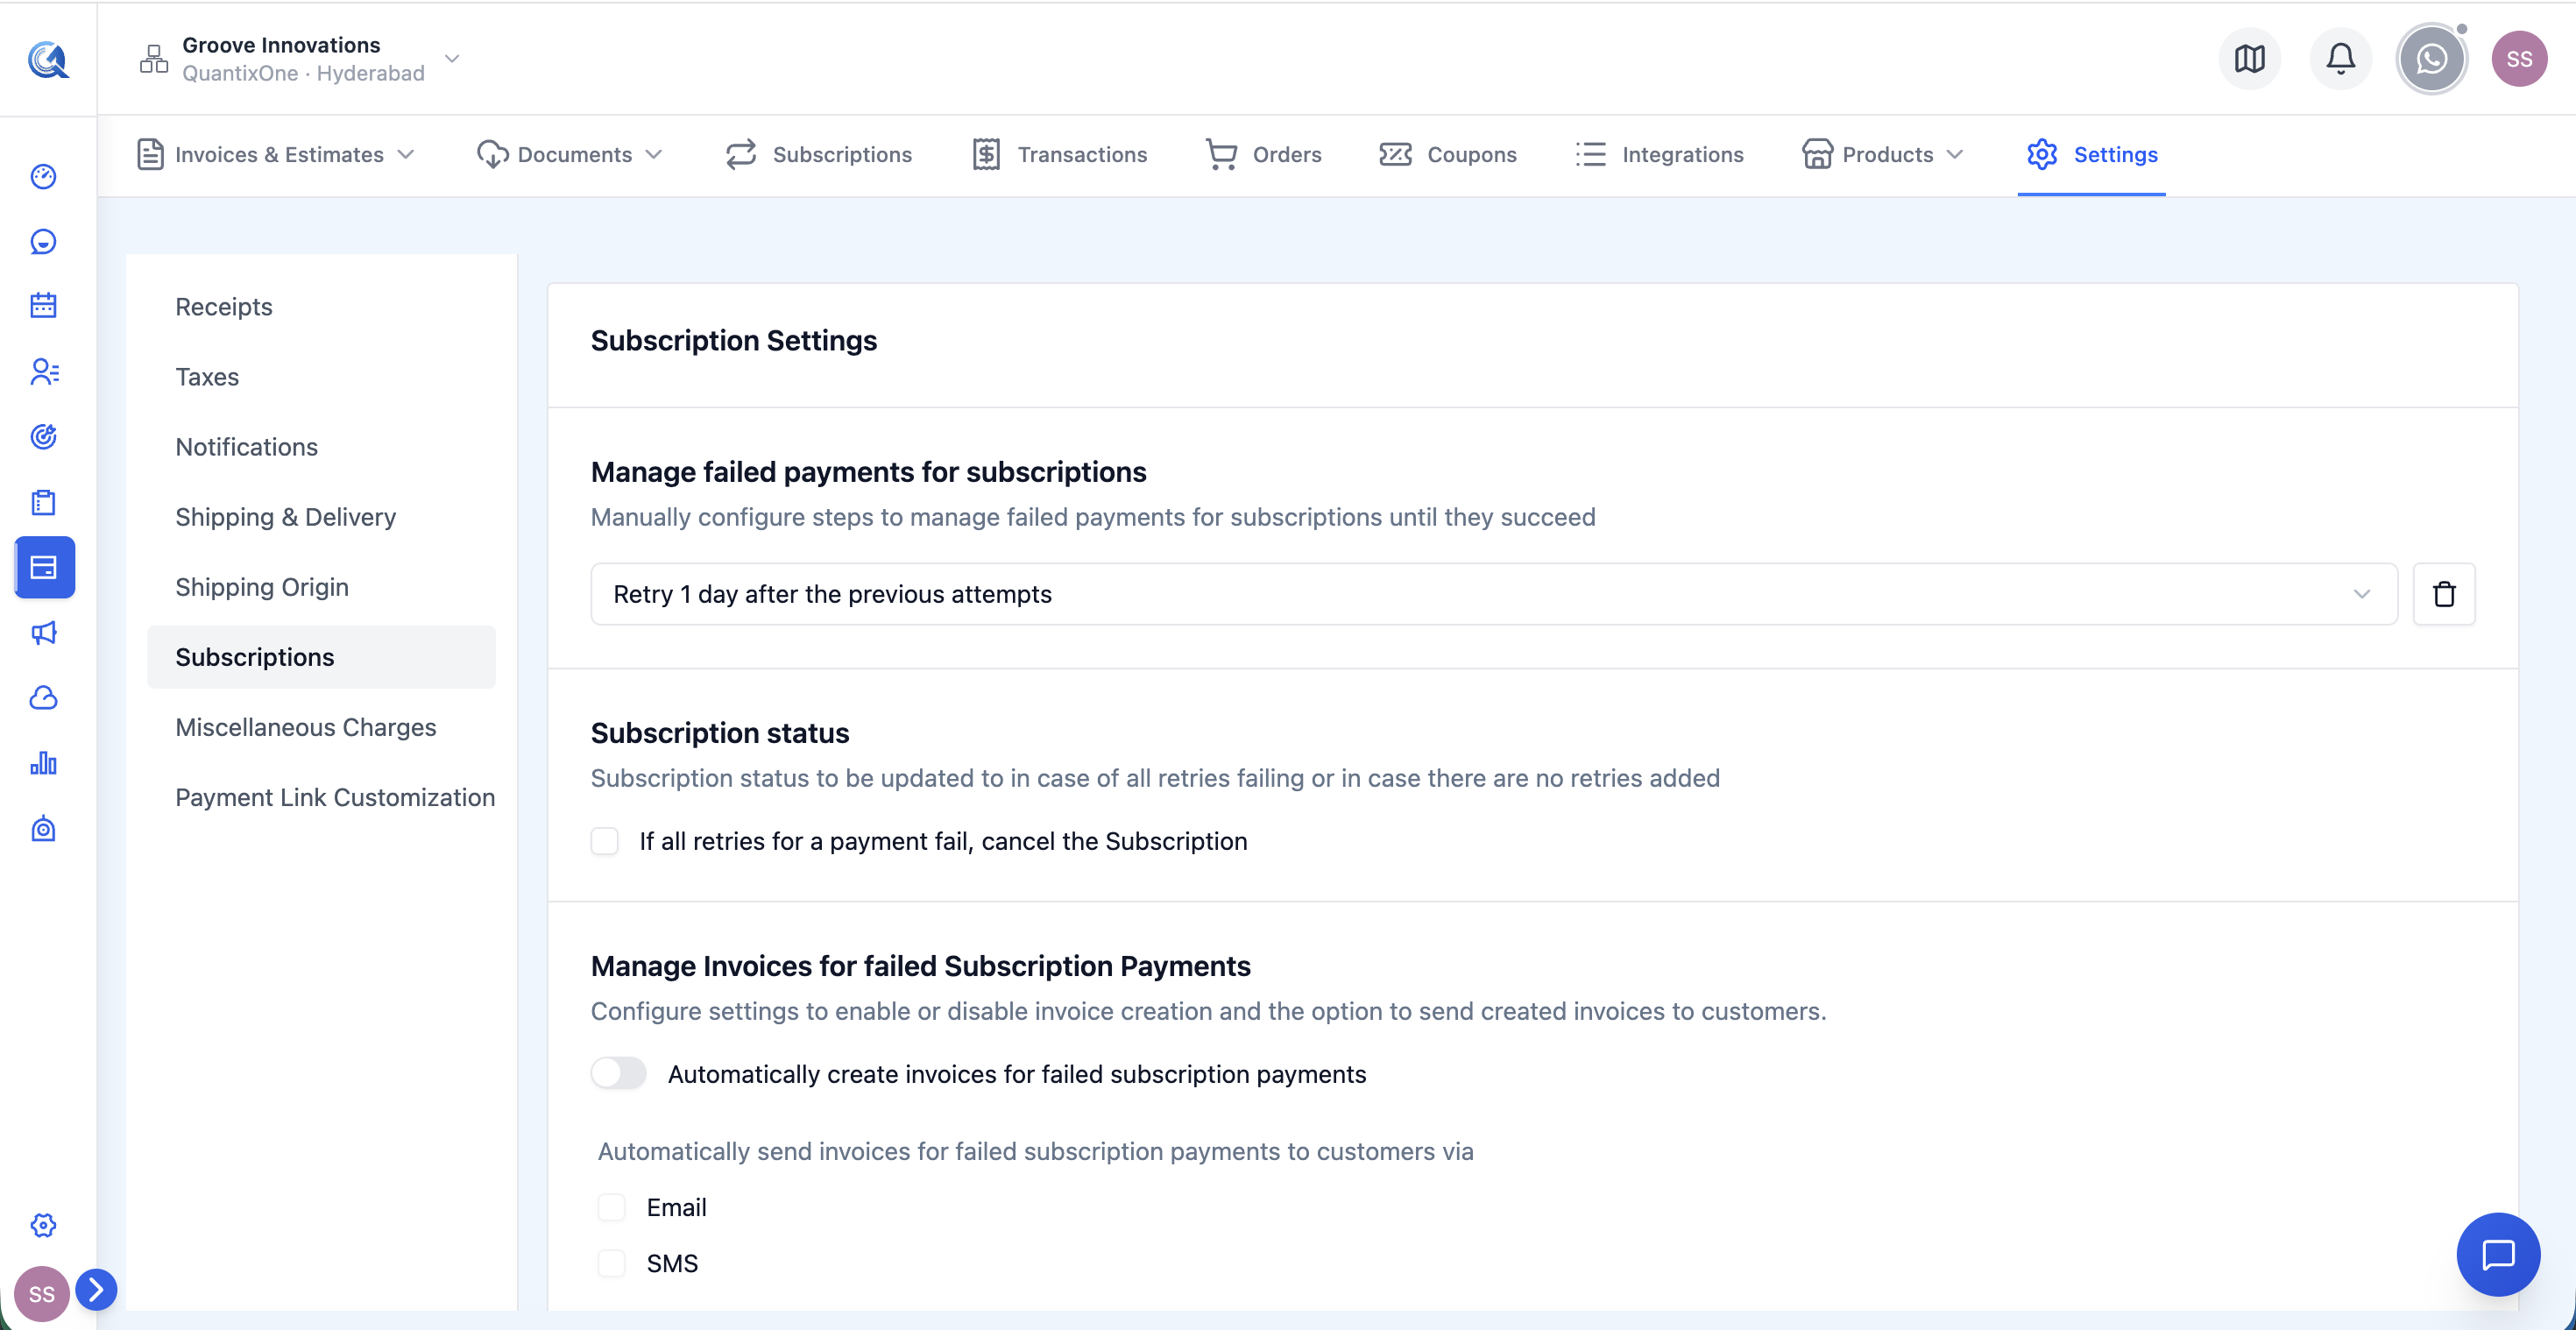Viewport: 2576px width, 1330px height.
Task: Check cancel subscription if all retries fail
Action: (605, 841)
